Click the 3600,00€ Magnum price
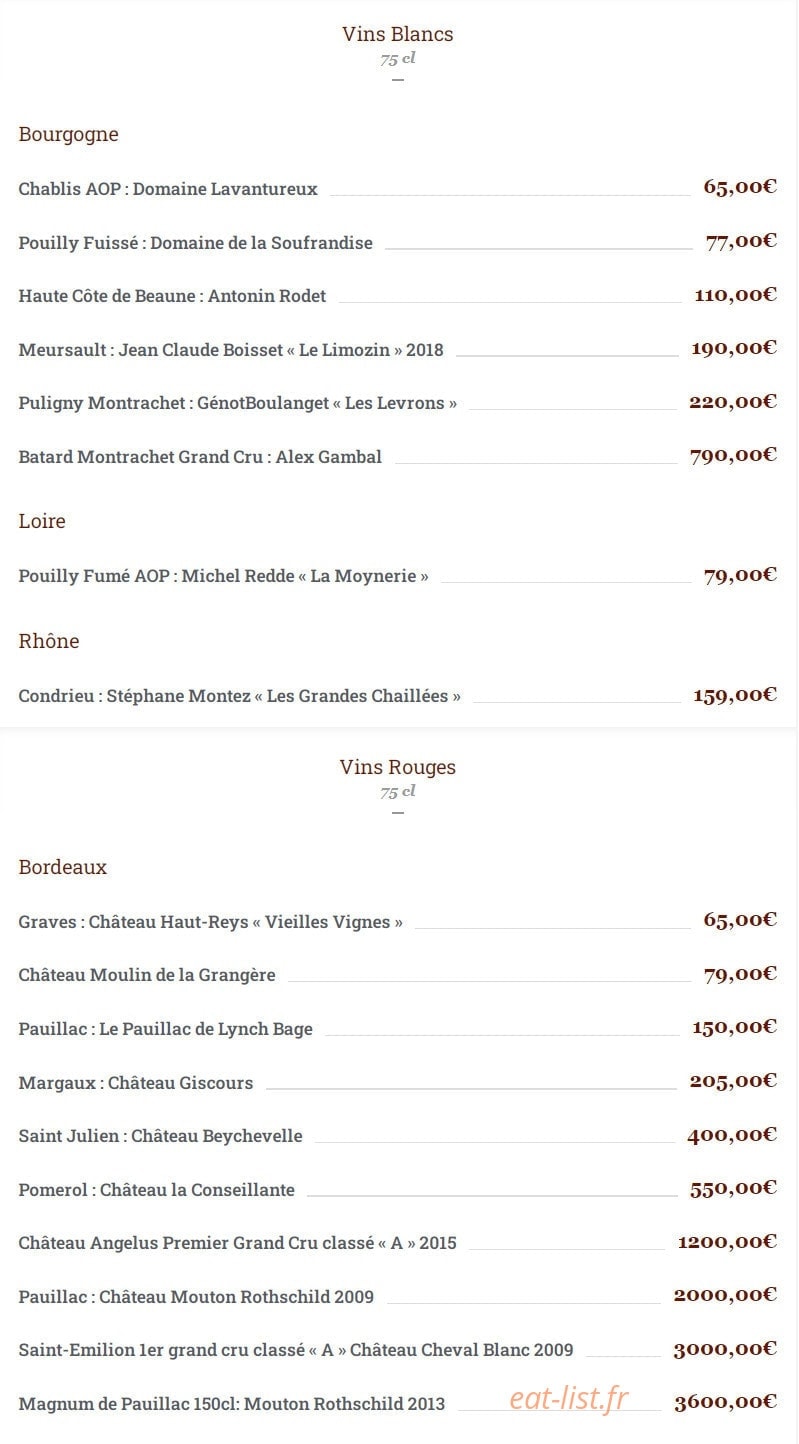Image resolution: width=799 pixels, height=1444 pixels. 725,1403
